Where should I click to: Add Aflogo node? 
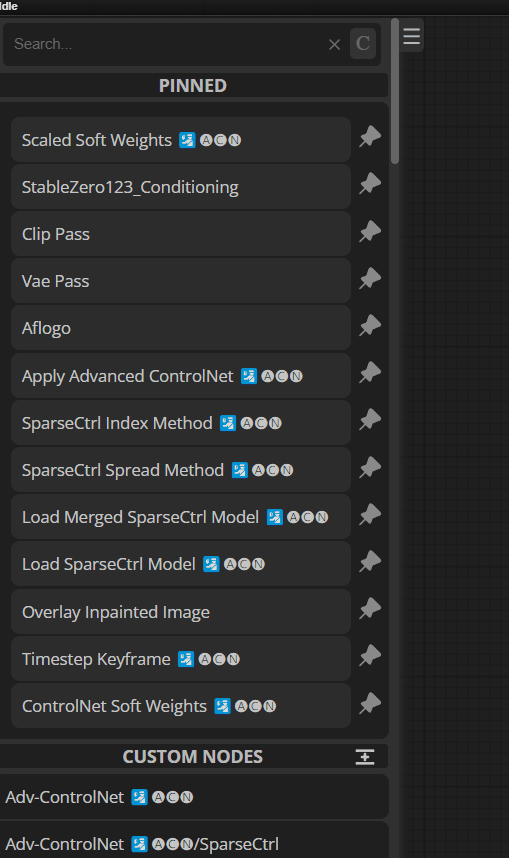click(181, 328)
